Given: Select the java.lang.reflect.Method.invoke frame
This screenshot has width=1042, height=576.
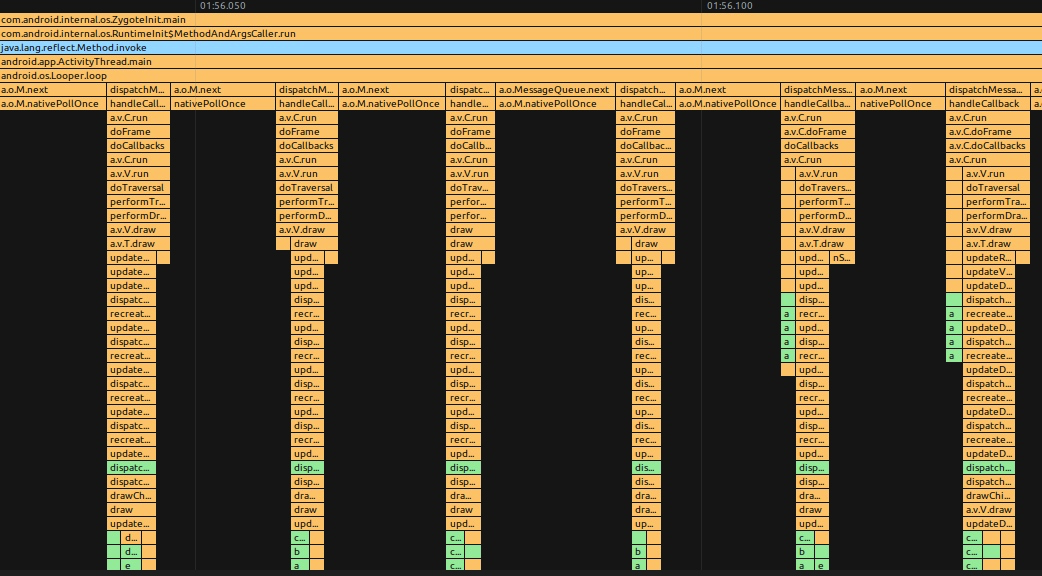Looking at the screenshot, I should coord(521,48).
